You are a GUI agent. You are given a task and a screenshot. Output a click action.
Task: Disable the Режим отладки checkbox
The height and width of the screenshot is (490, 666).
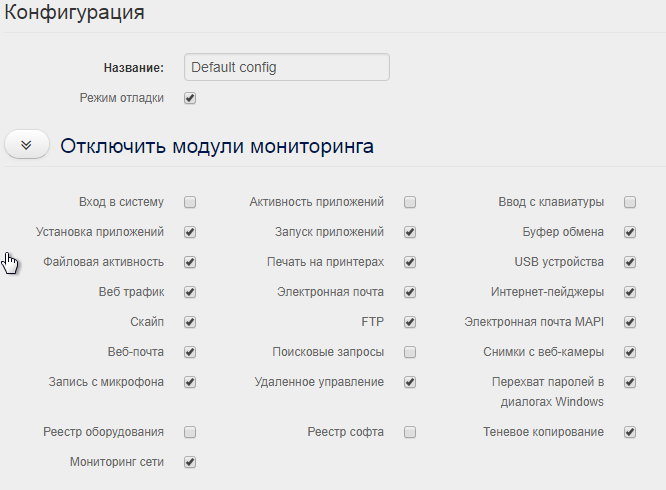[190, 98]
